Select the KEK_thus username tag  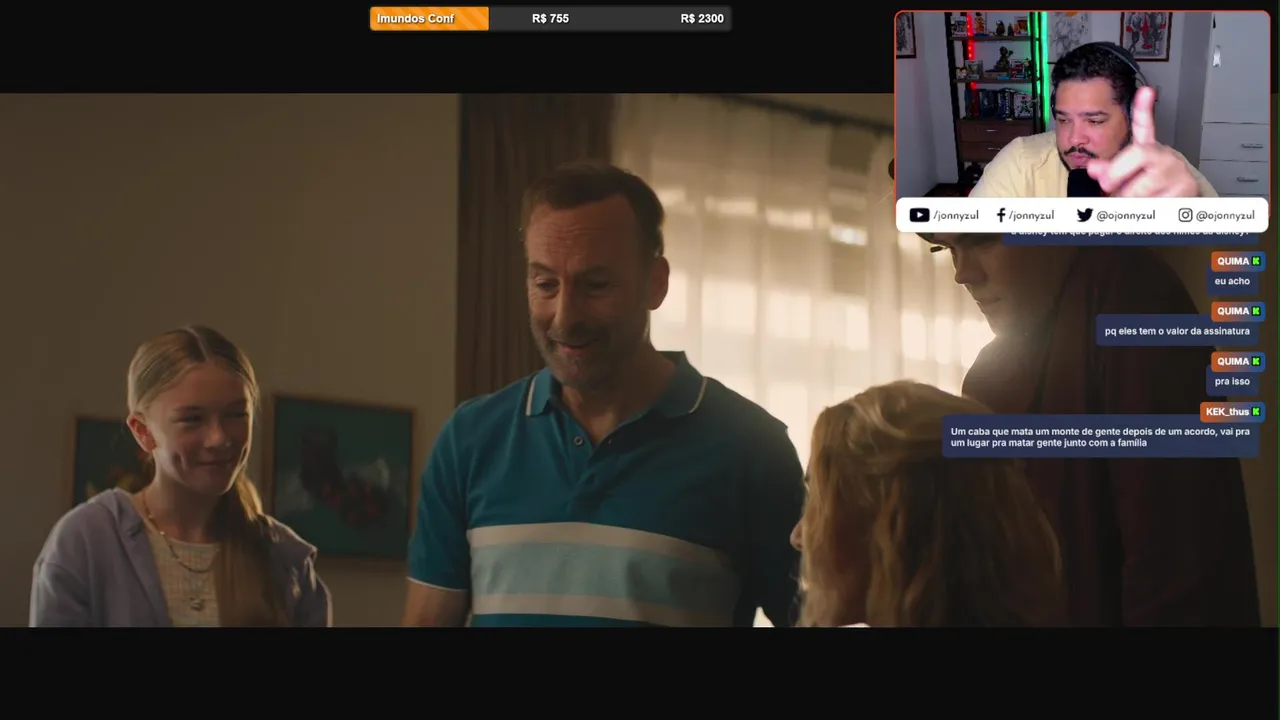1233,412
